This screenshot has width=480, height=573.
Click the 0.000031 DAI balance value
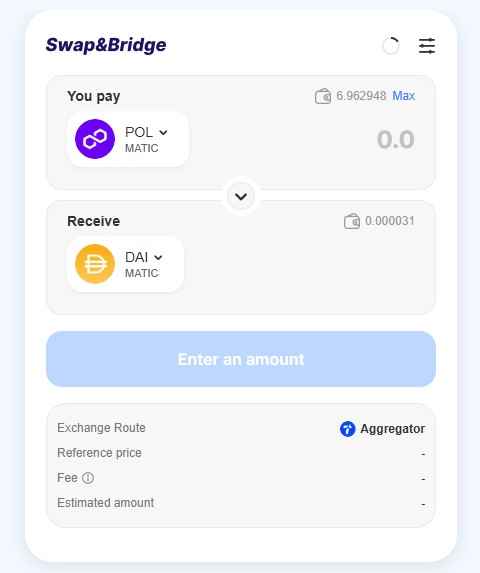point(390,221)
